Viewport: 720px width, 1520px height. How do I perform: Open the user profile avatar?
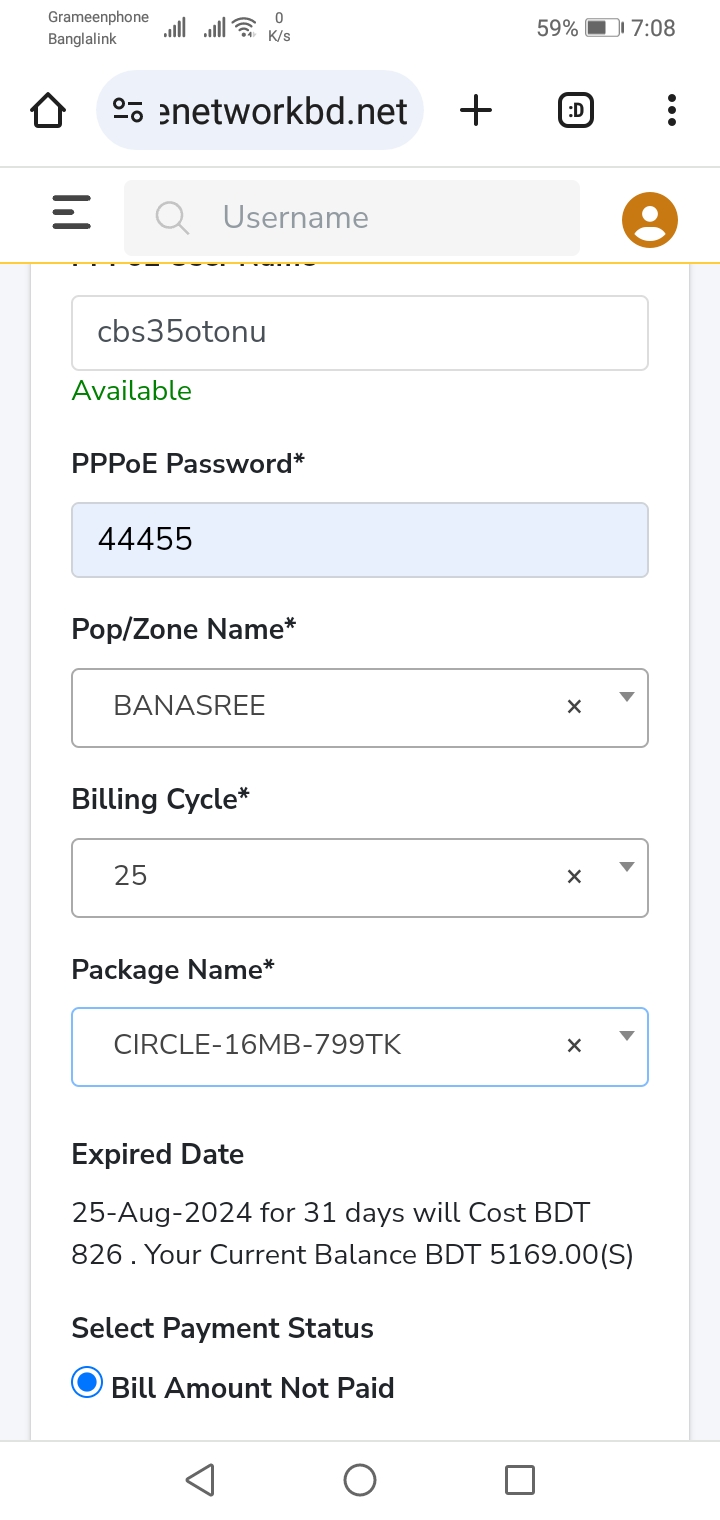coord(650,219)
